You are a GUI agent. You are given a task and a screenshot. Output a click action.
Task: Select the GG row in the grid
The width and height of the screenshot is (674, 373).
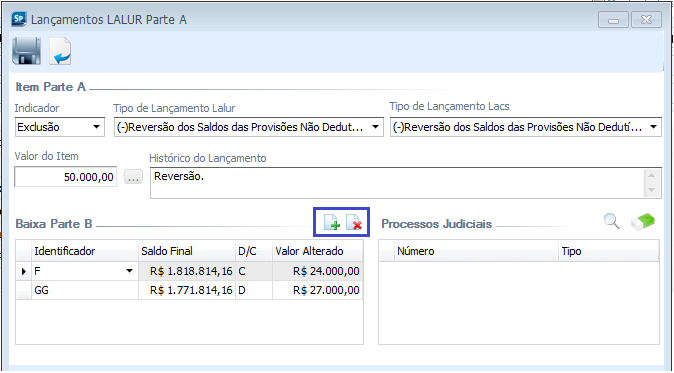click(x=189, y=290)
